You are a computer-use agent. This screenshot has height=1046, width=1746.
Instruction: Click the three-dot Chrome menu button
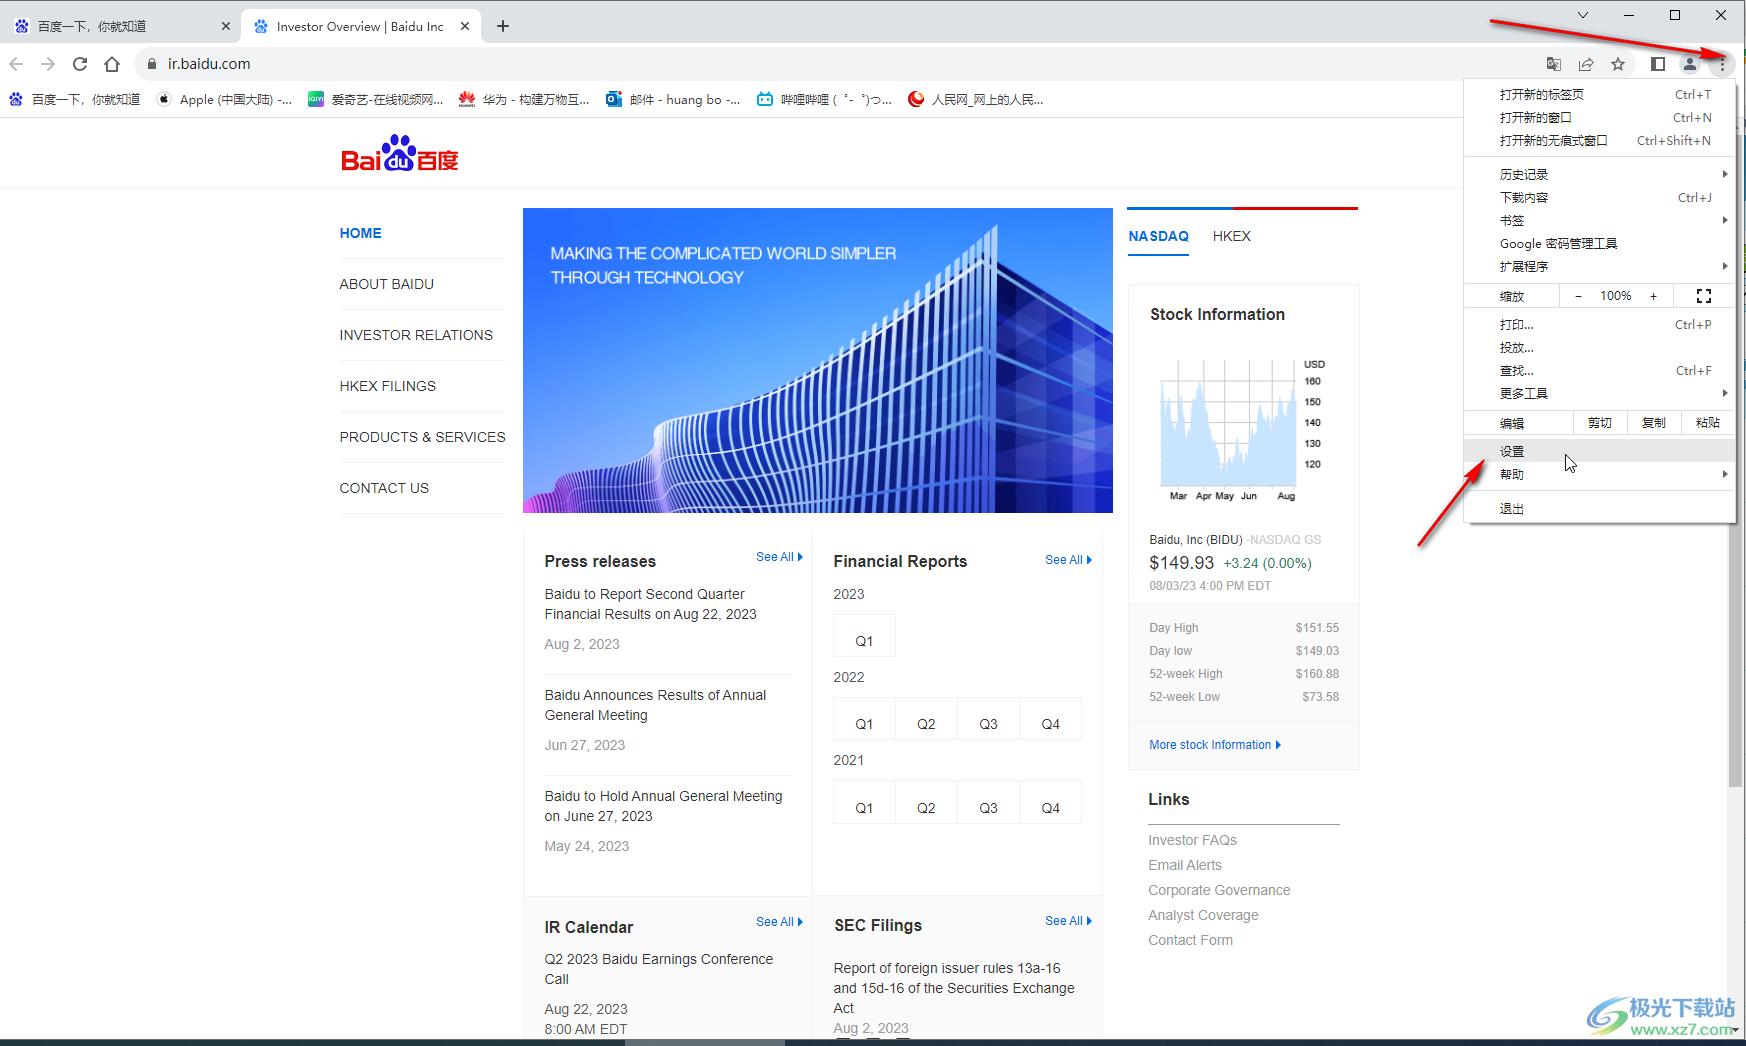pyautogui.click(x=1722, y=64)
